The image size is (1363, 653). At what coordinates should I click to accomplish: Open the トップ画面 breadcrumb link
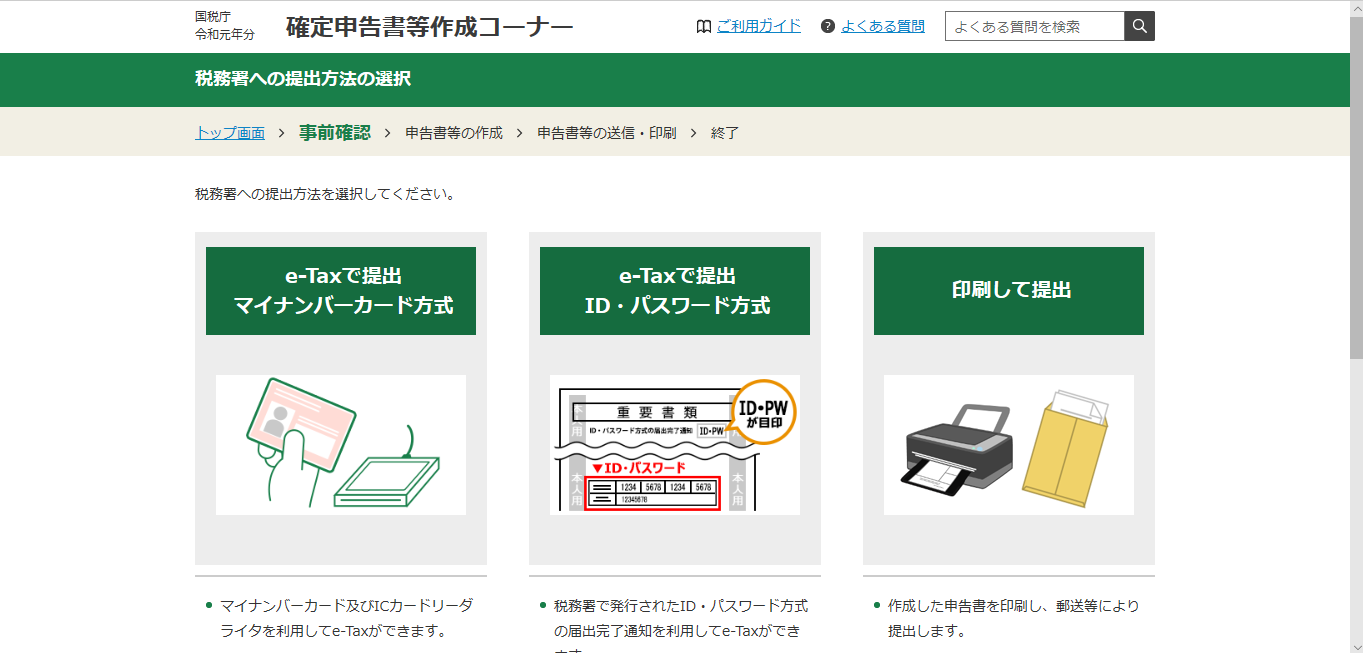point(229,131)
